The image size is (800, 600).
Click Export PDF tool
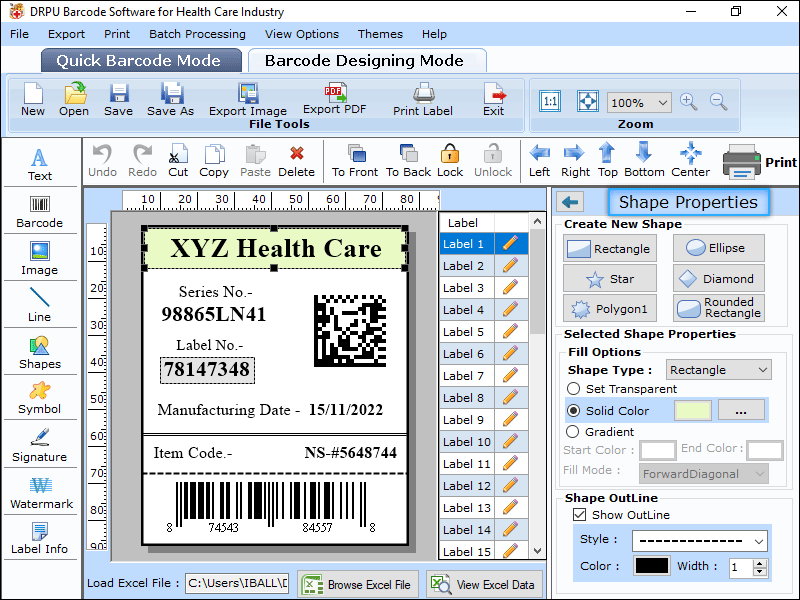pos(335,98)
